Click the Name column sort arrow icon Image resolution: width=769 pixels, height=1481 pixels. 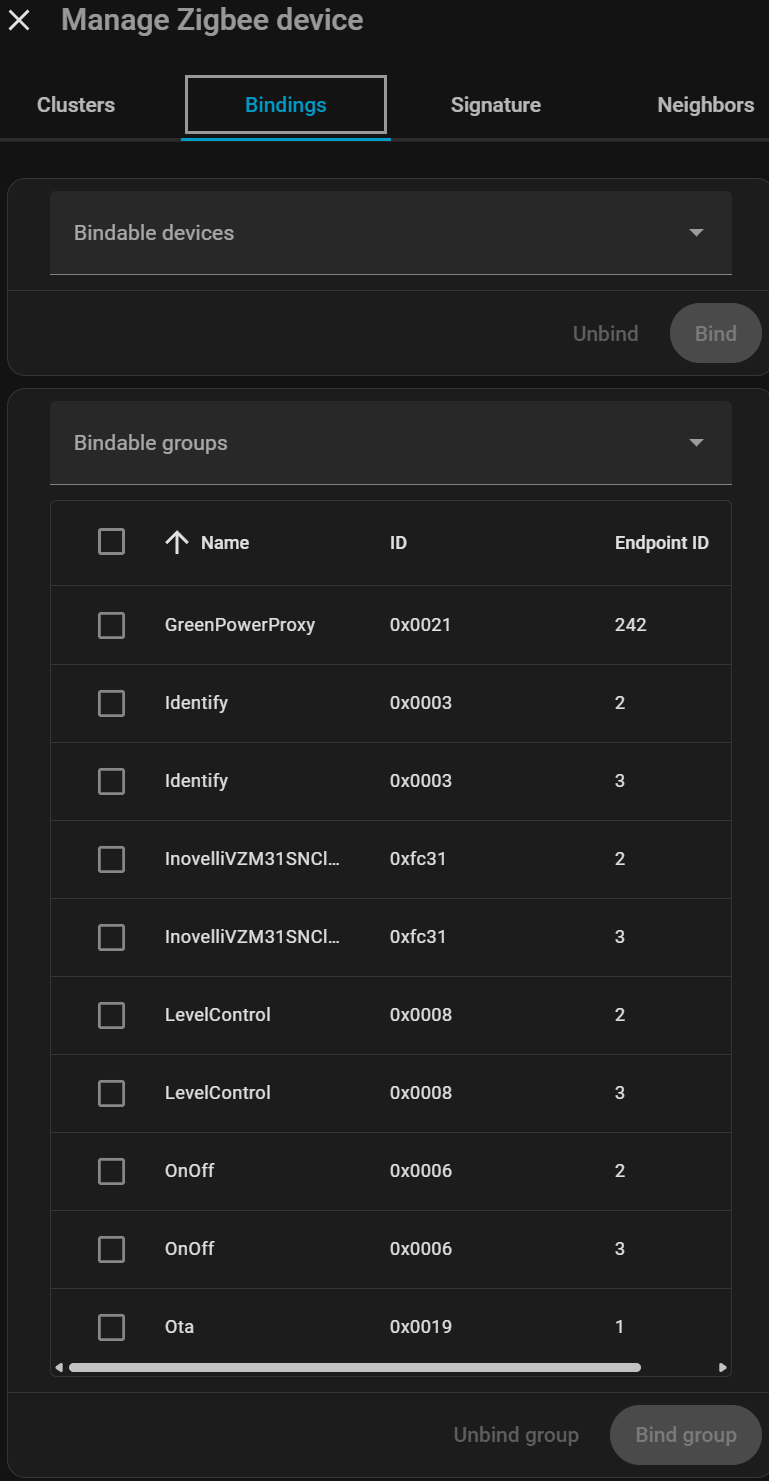[177, 543]
